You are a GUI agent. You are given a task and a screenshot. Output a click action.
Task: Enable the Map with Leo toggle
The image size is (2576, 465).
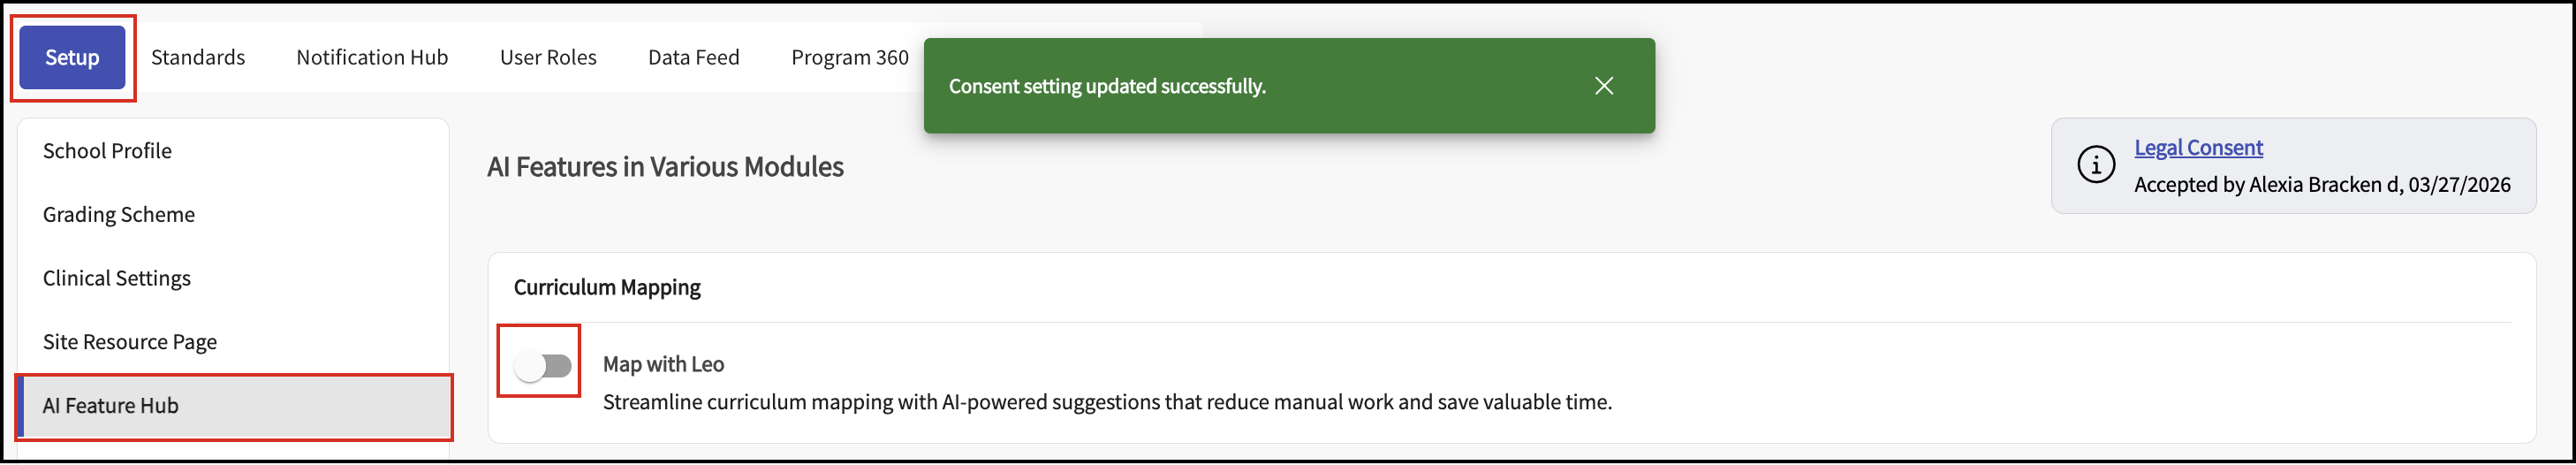coord(543,366)
